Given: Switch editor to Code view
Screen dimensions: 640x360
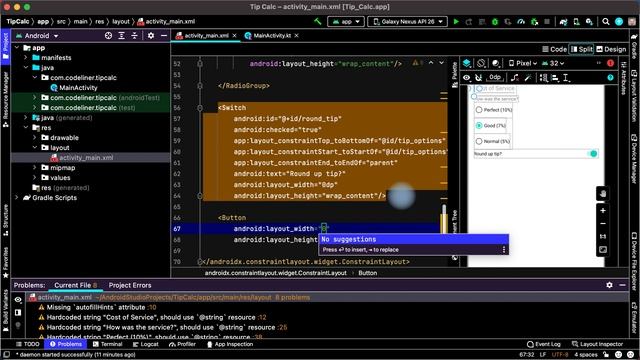Looking at the screenshot, I should (x=555, y=49).
